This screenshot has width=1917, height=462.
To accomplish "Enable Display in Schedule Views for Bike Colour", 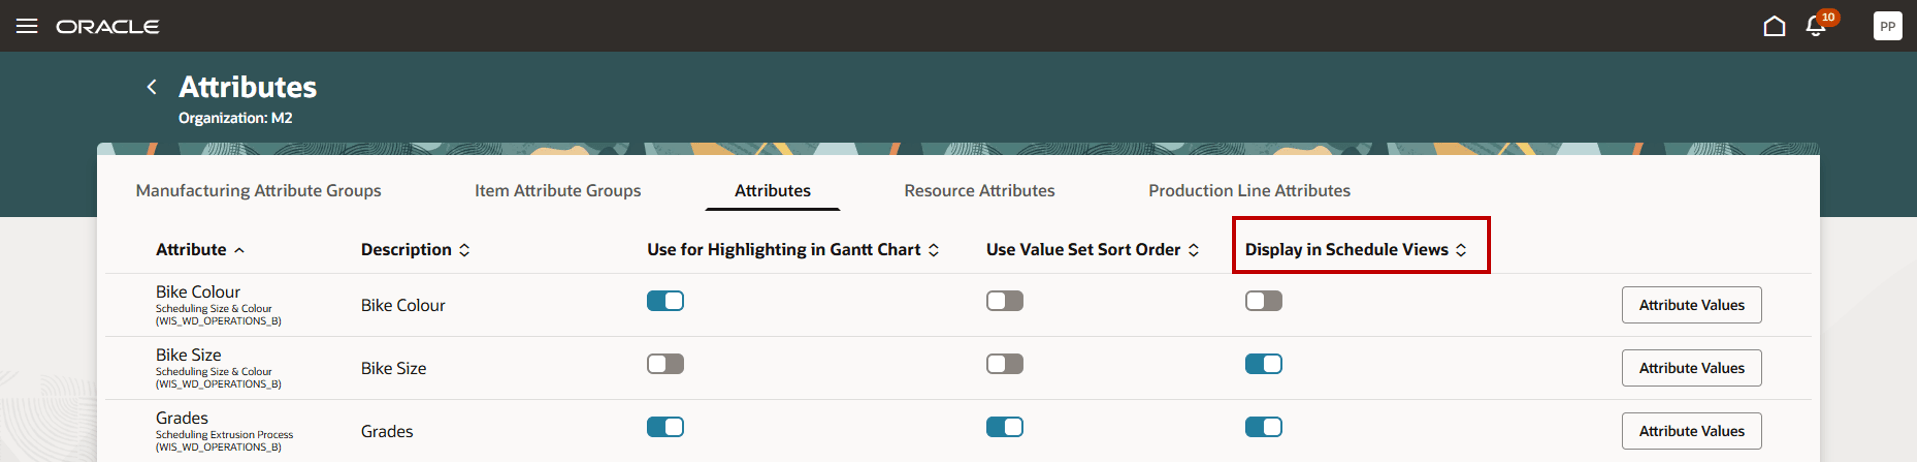I will [x=1263, y=301].
